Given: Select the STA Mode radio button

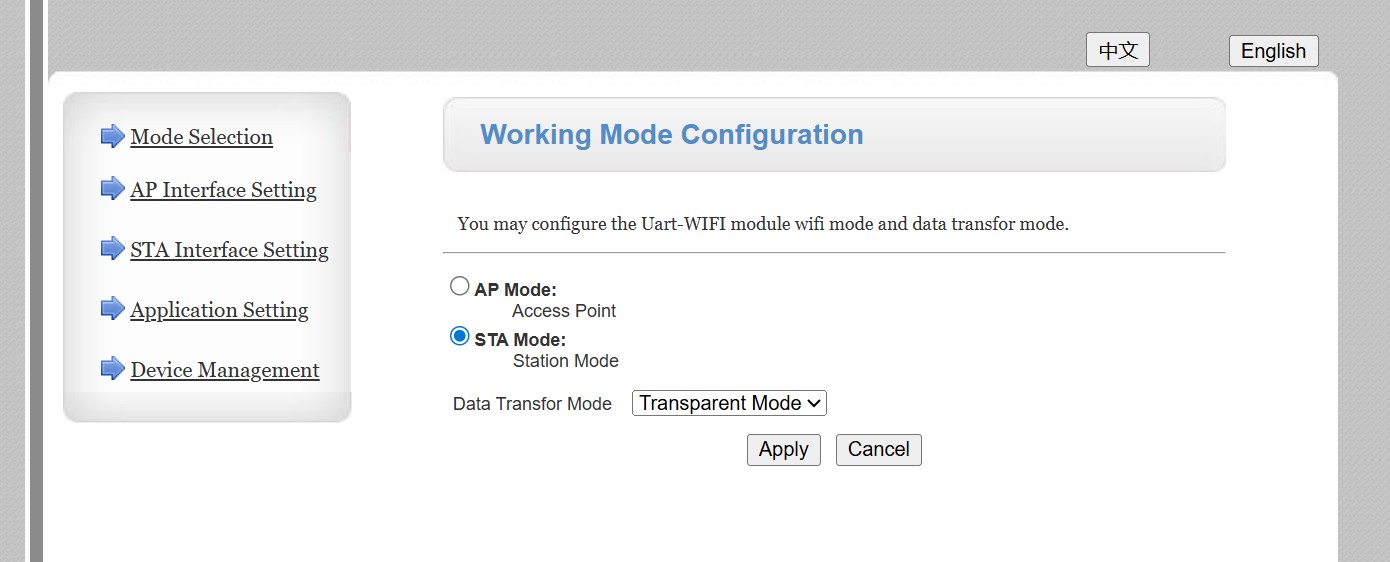Looking at the screenshot, I should (x=460, y=337).
